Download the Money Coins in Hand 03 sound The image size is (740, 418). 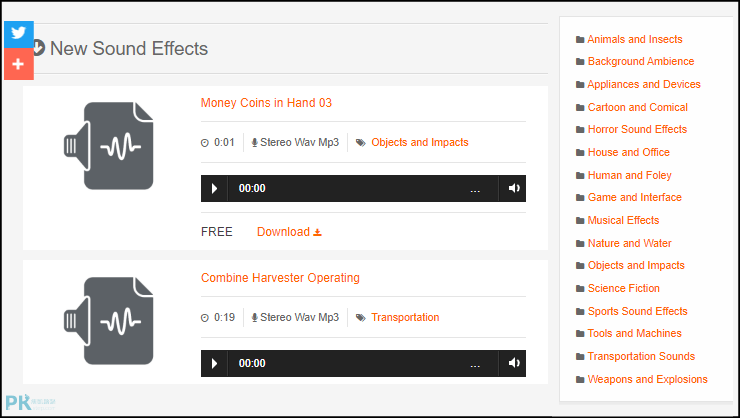(x=289, y=232)
